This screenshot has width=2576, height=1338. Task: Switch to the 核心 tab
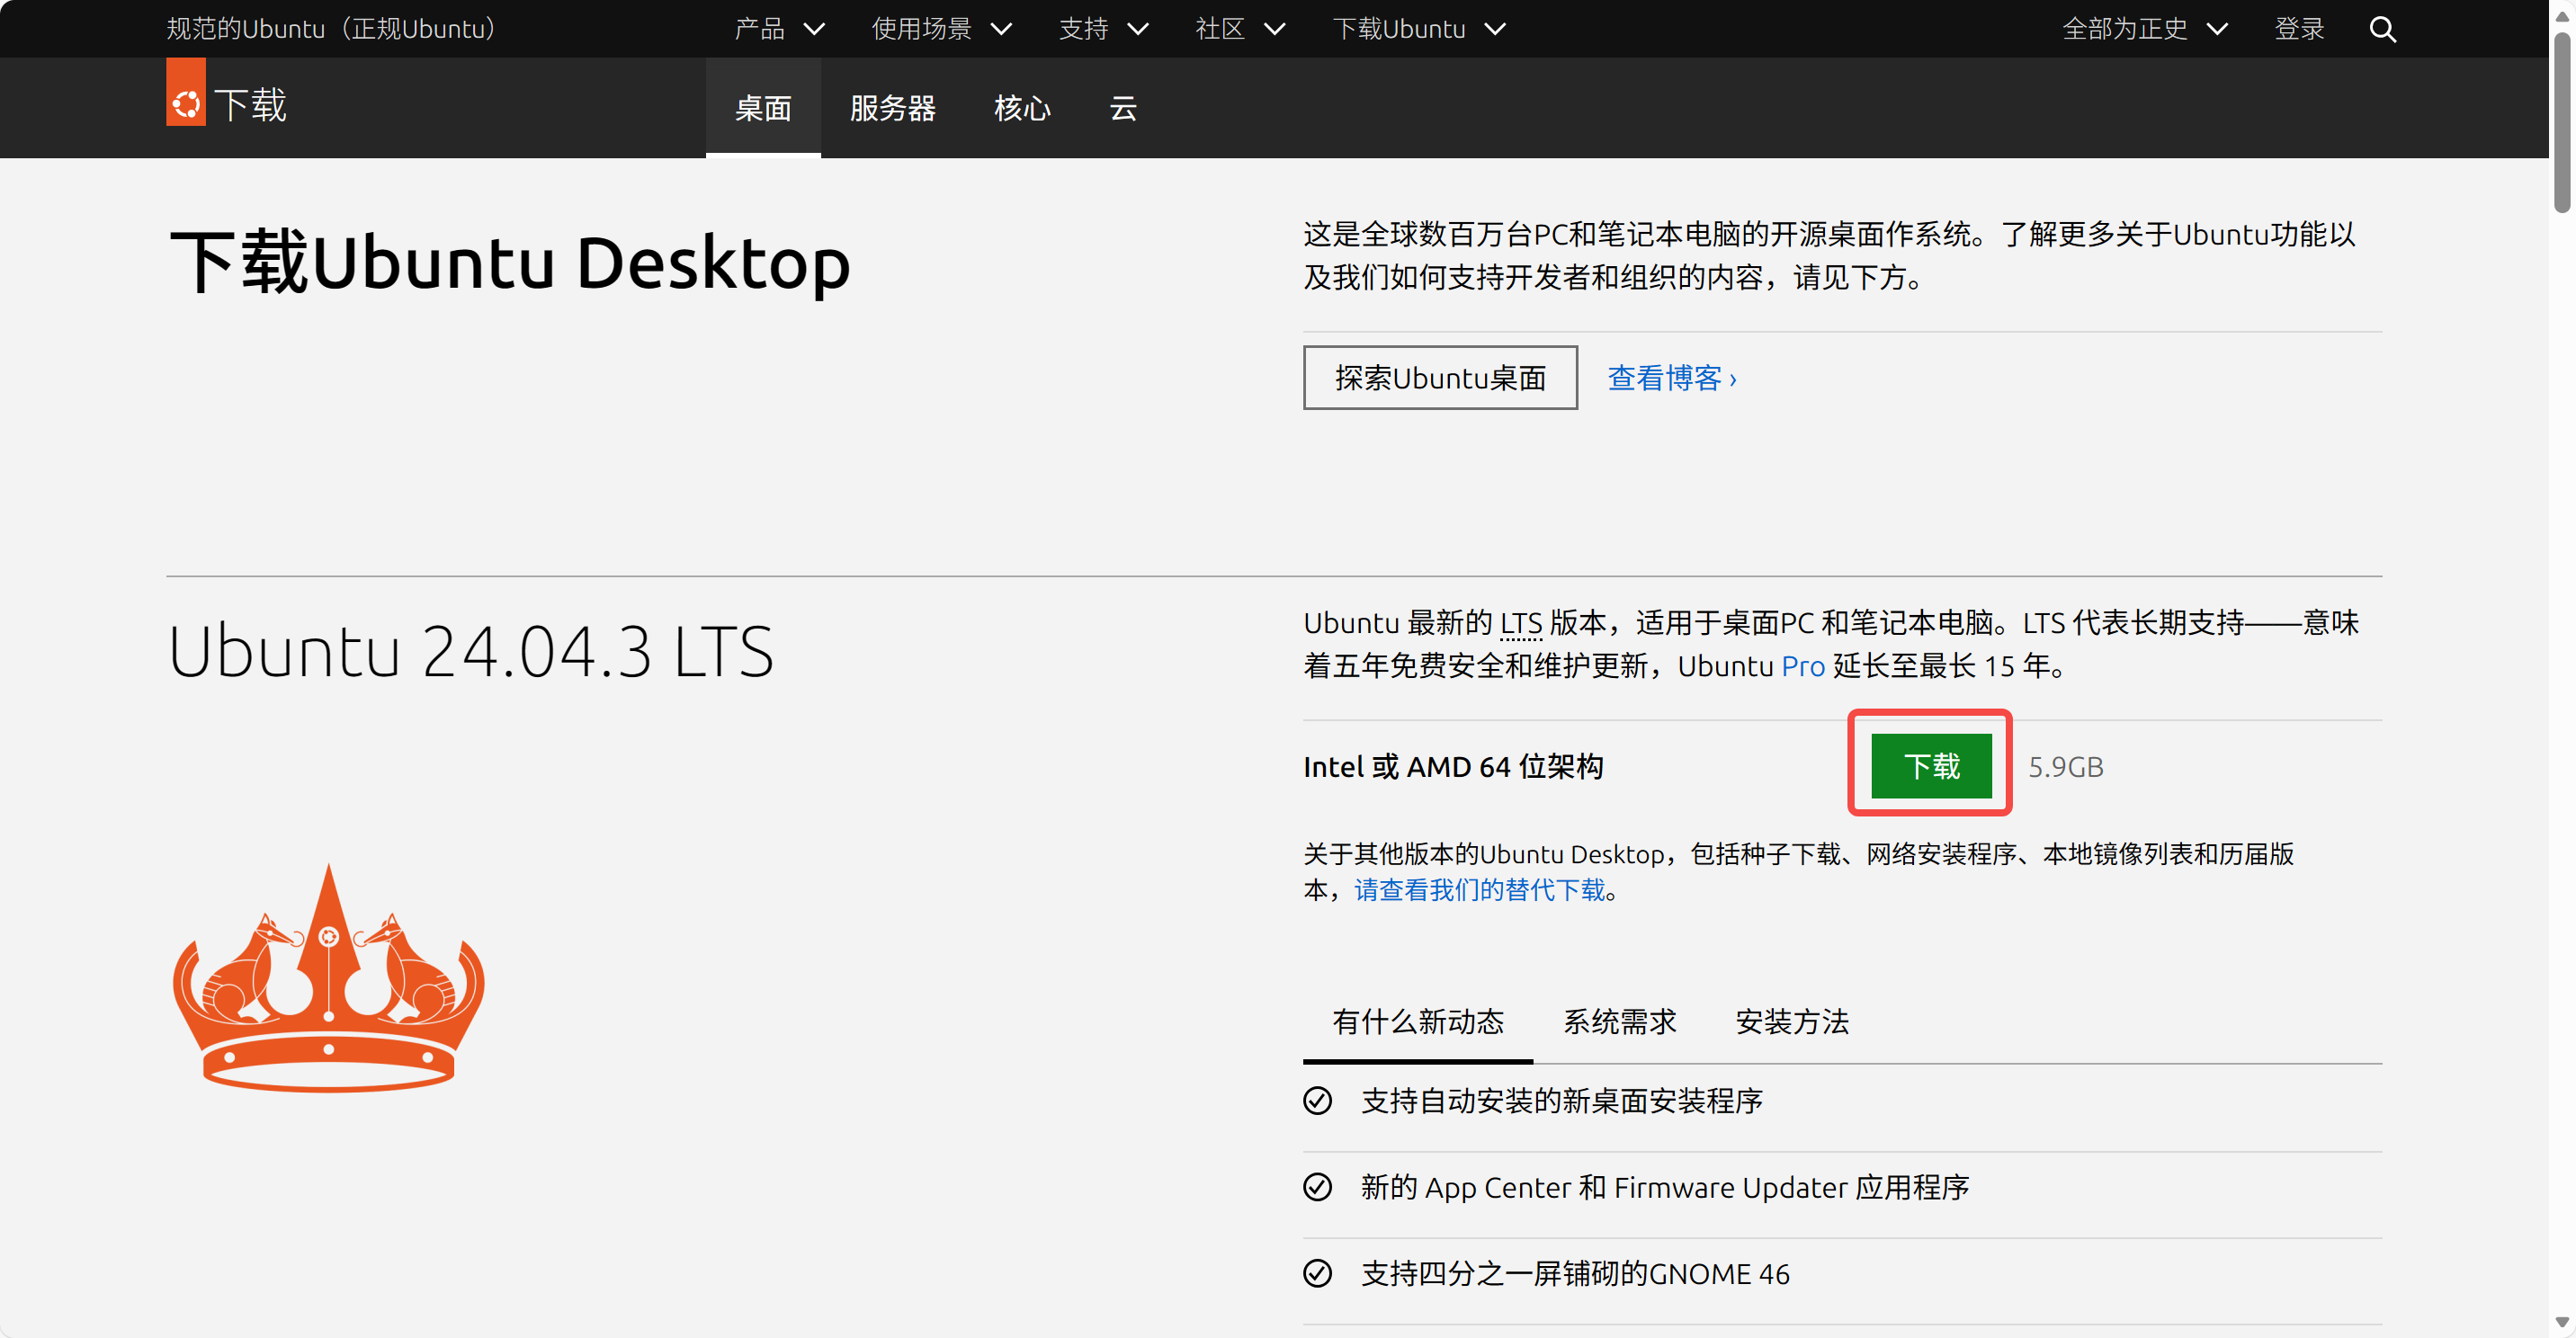(1022, 108)
